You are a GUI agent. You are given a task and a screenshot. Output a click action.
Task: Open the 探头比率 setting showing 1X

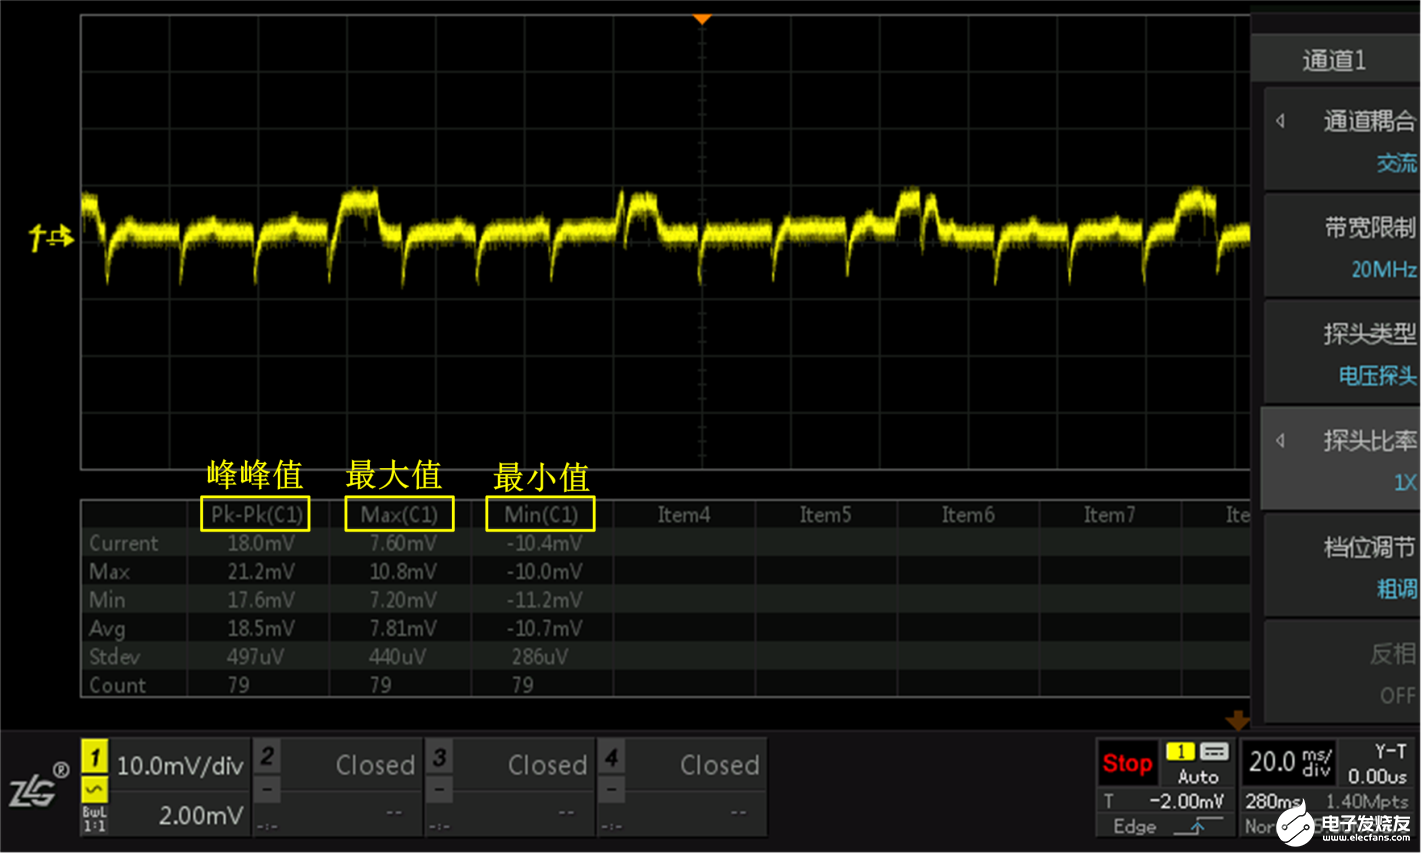click(x=1342, y=459)
